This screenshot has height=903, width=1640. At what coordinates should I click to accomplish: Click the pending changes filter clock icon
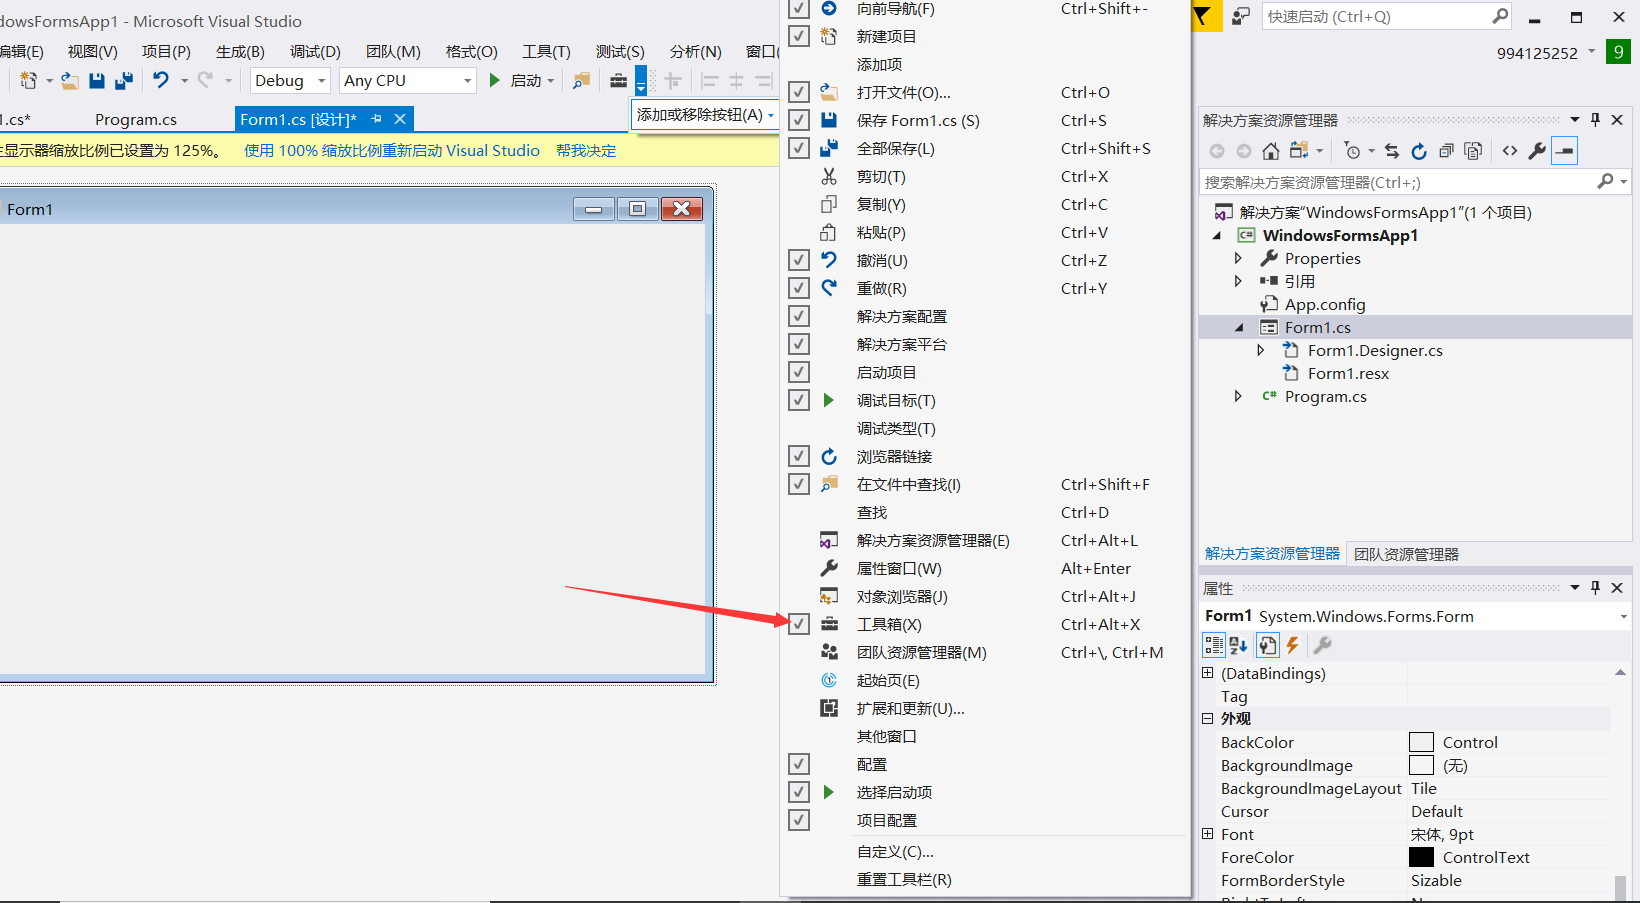[1353, 151]
